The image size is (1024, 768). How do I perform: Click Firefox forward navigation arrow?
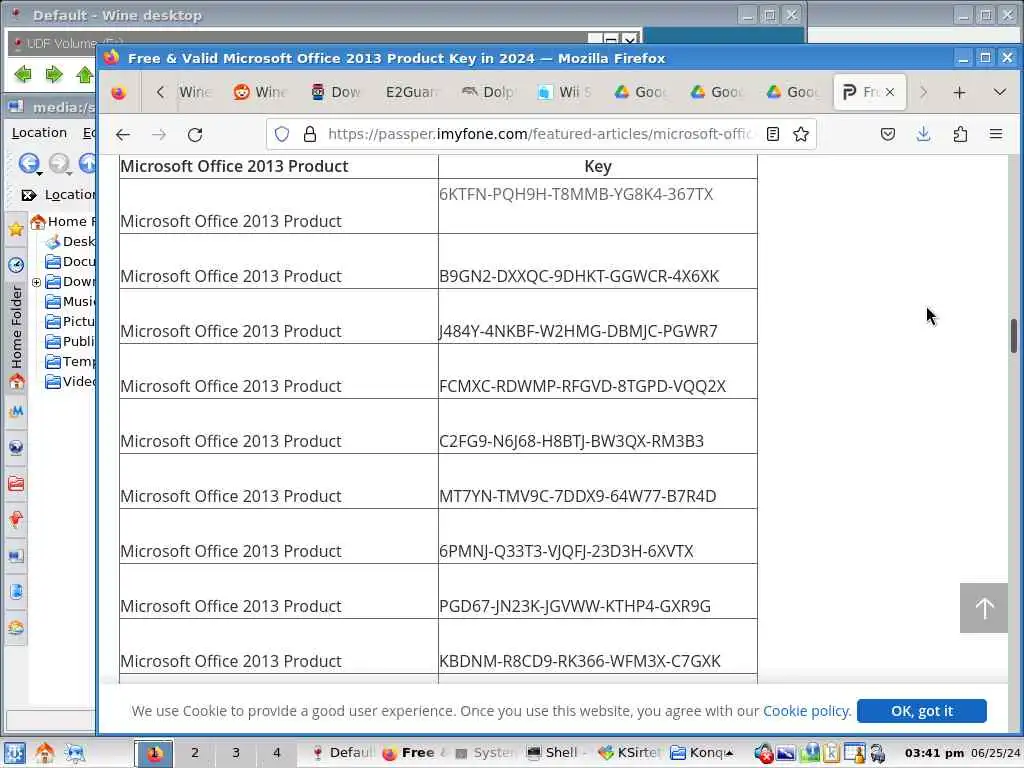159,135
